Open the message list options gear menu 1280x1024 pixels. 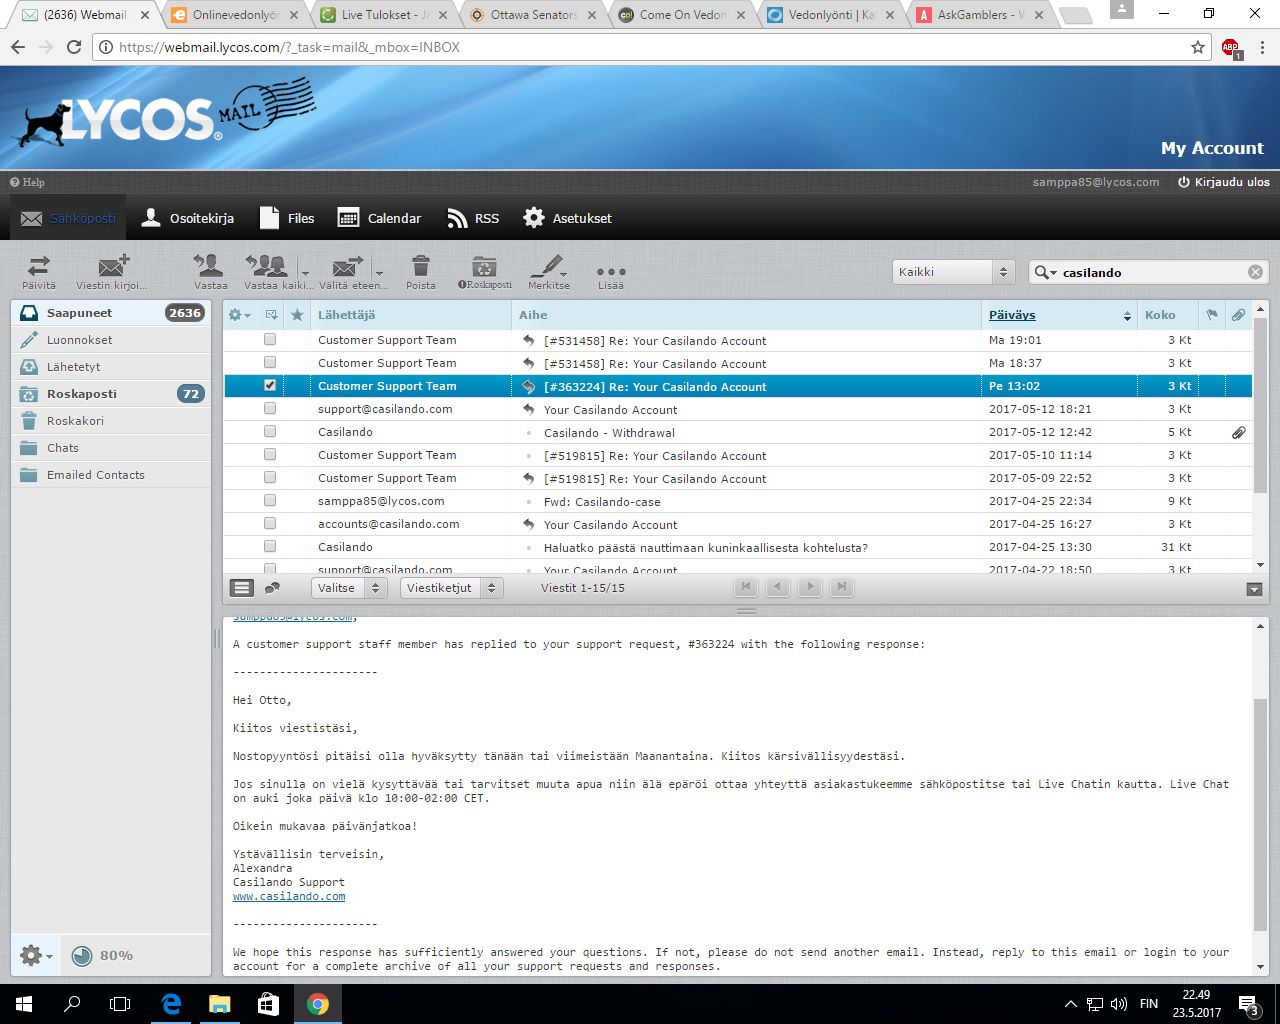click(239, 315)
